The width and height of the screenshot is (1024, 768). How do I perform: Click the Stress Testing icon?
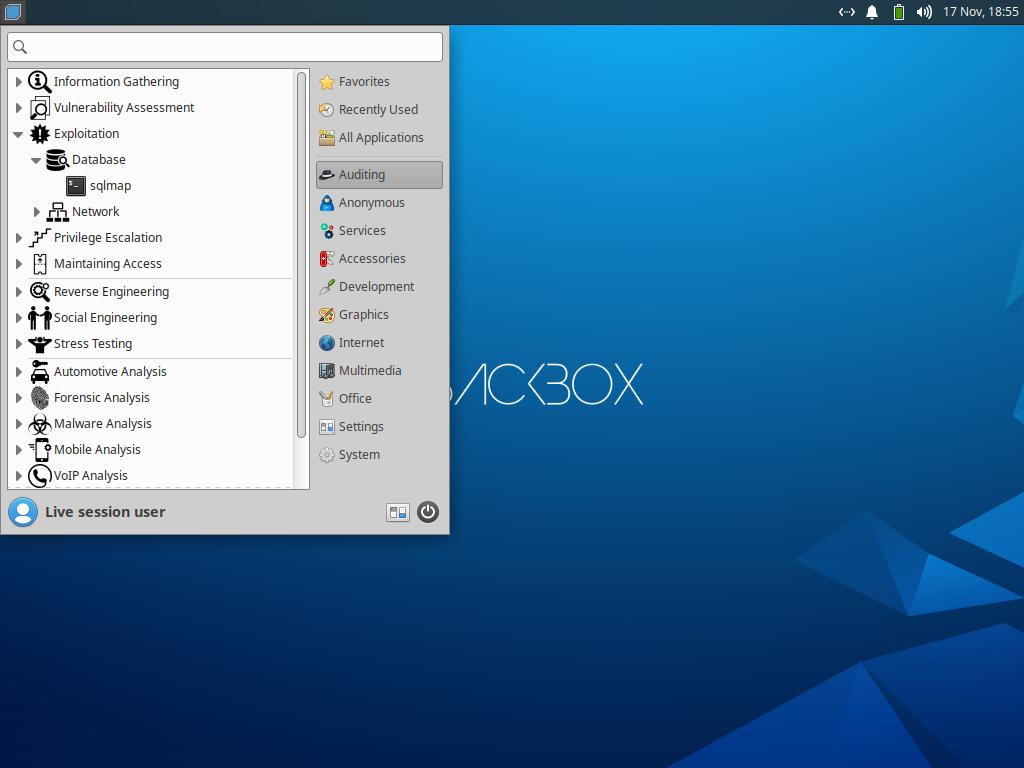(x=39, y=344)
